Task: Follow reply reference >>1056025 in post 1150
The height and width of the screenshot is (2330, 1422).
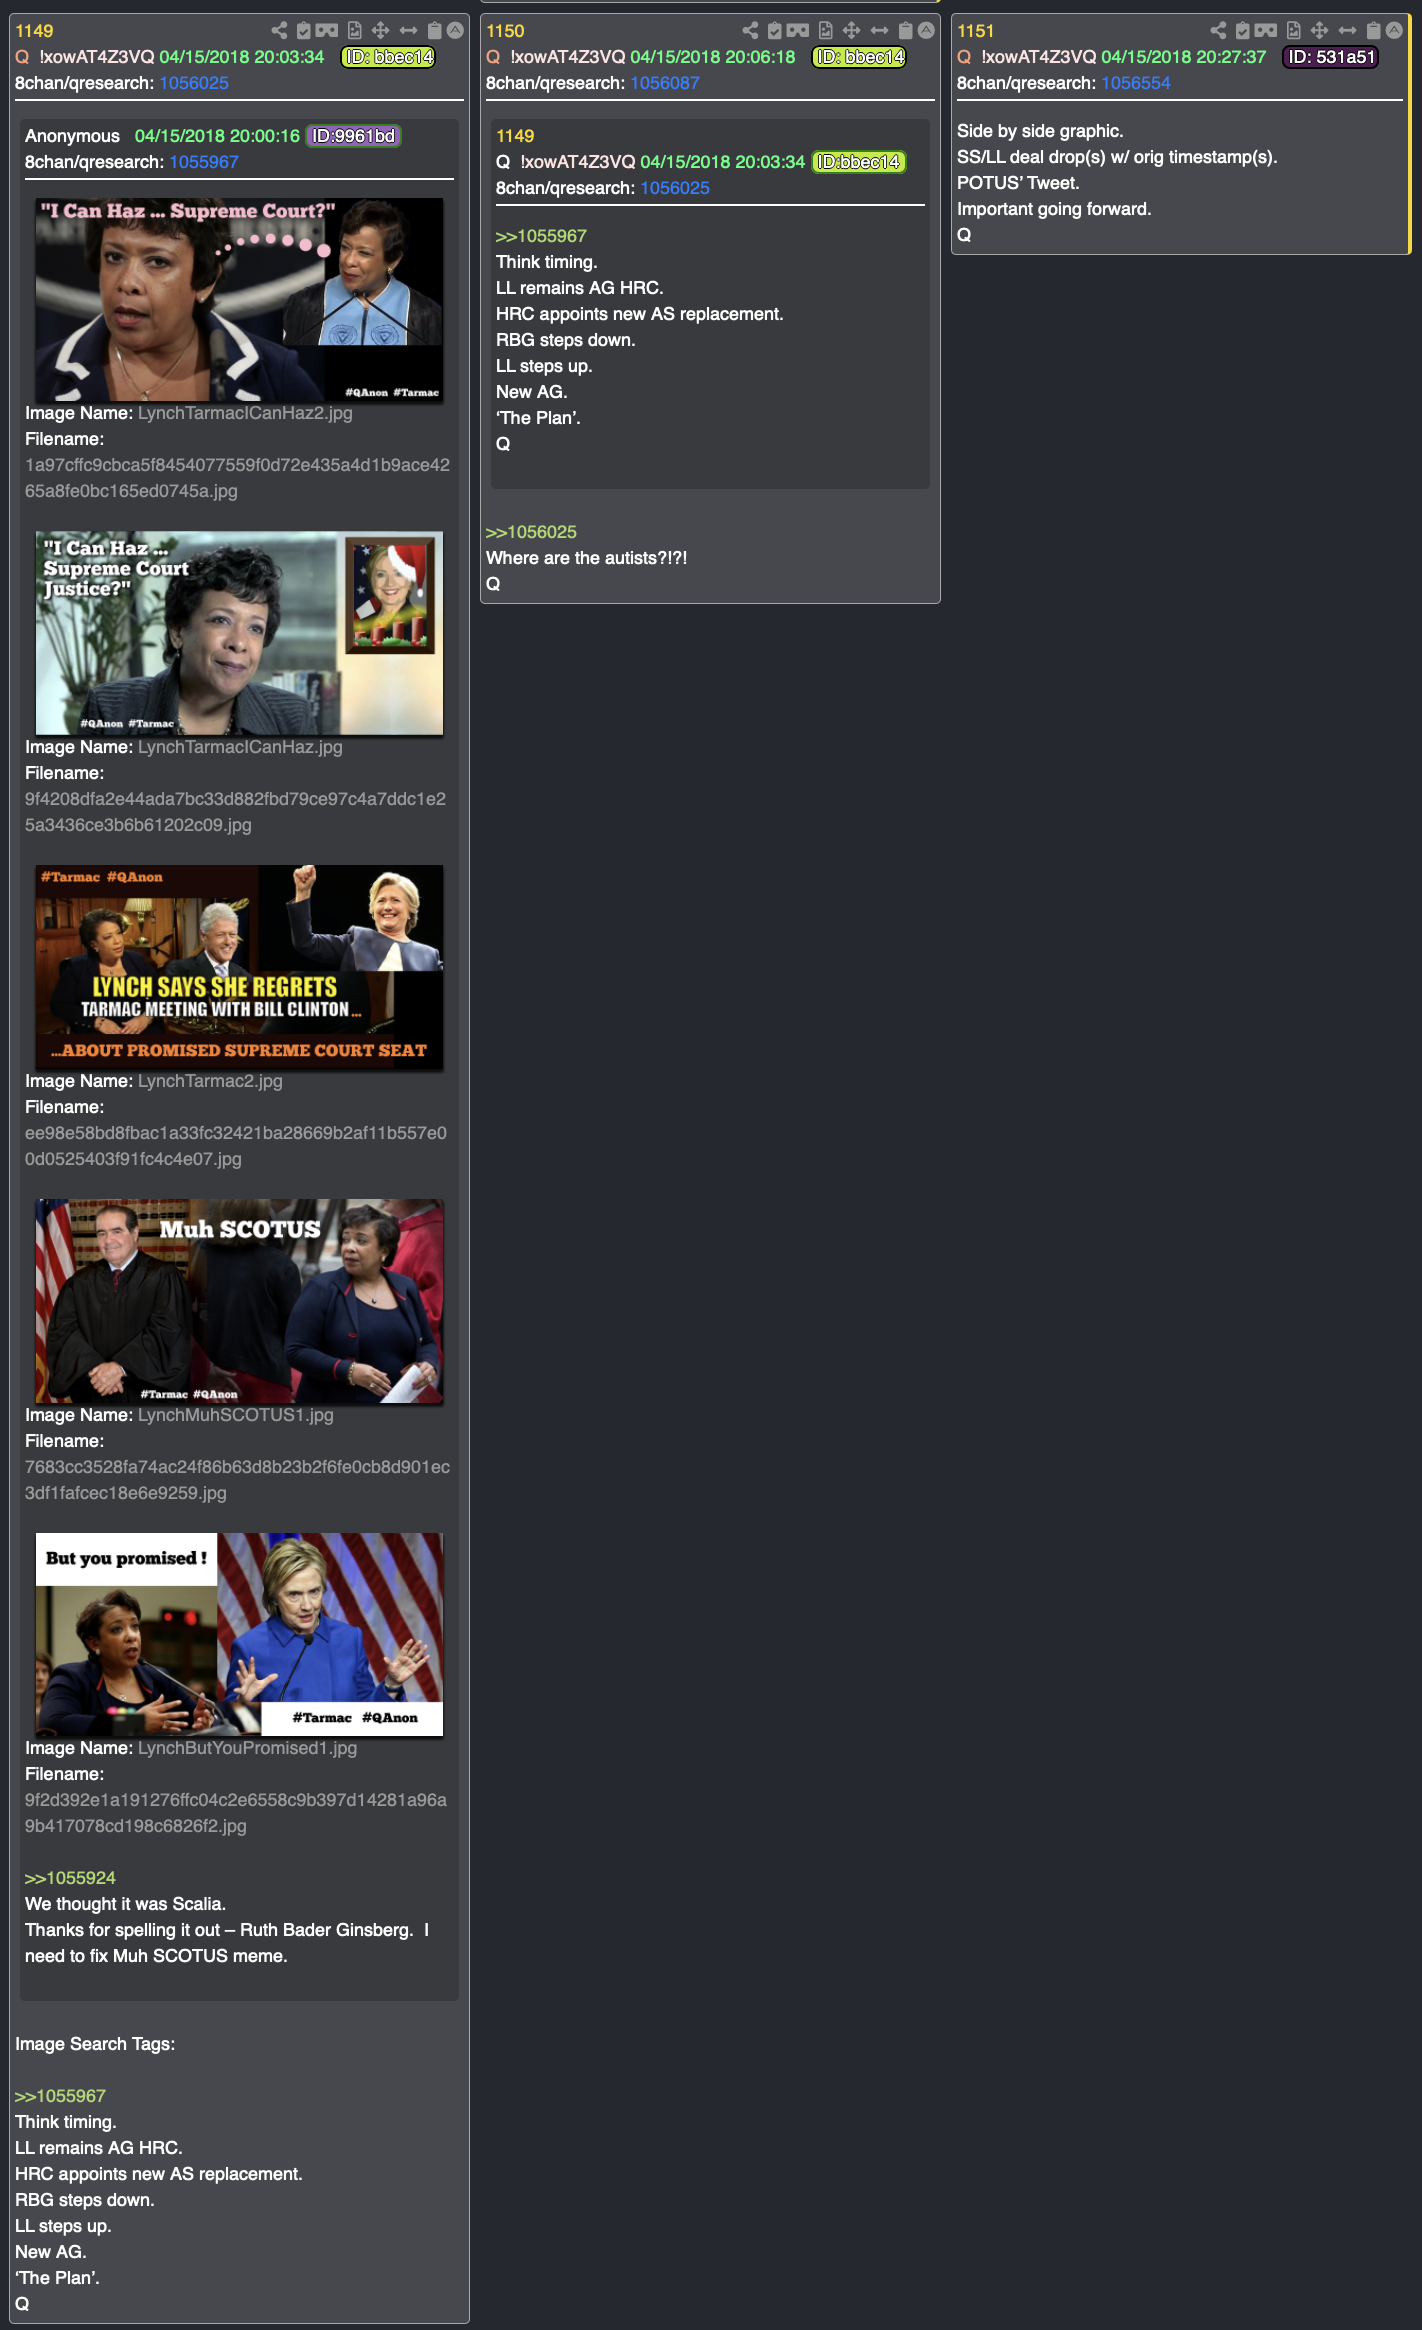Action: click(531, 532)
